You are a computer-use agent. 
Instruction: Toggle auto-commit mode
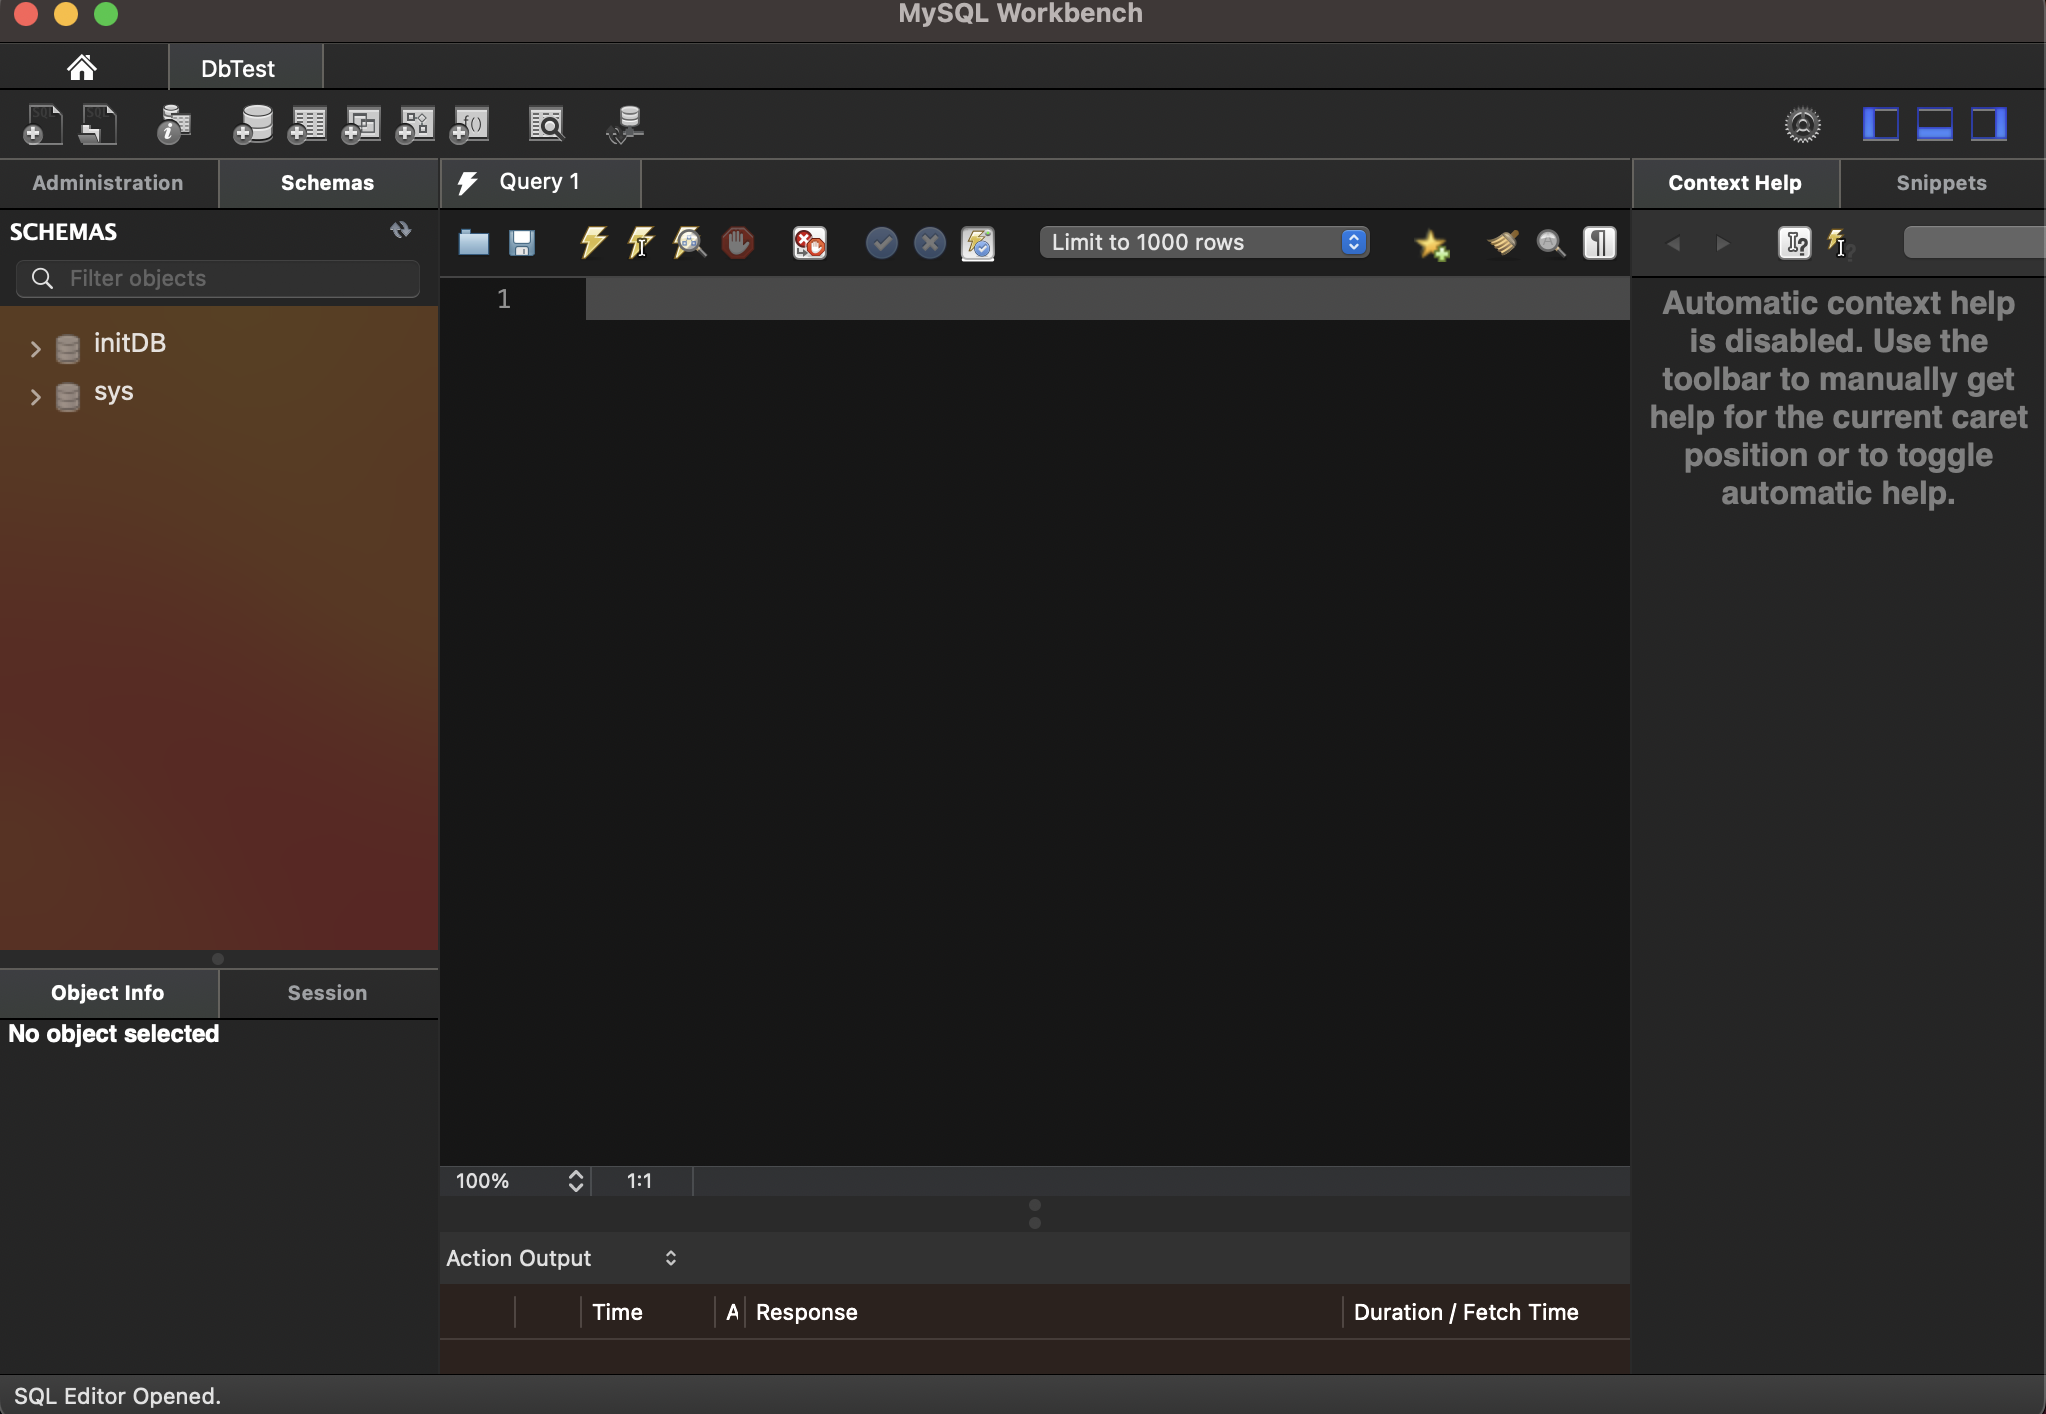[x=978, y=243]
